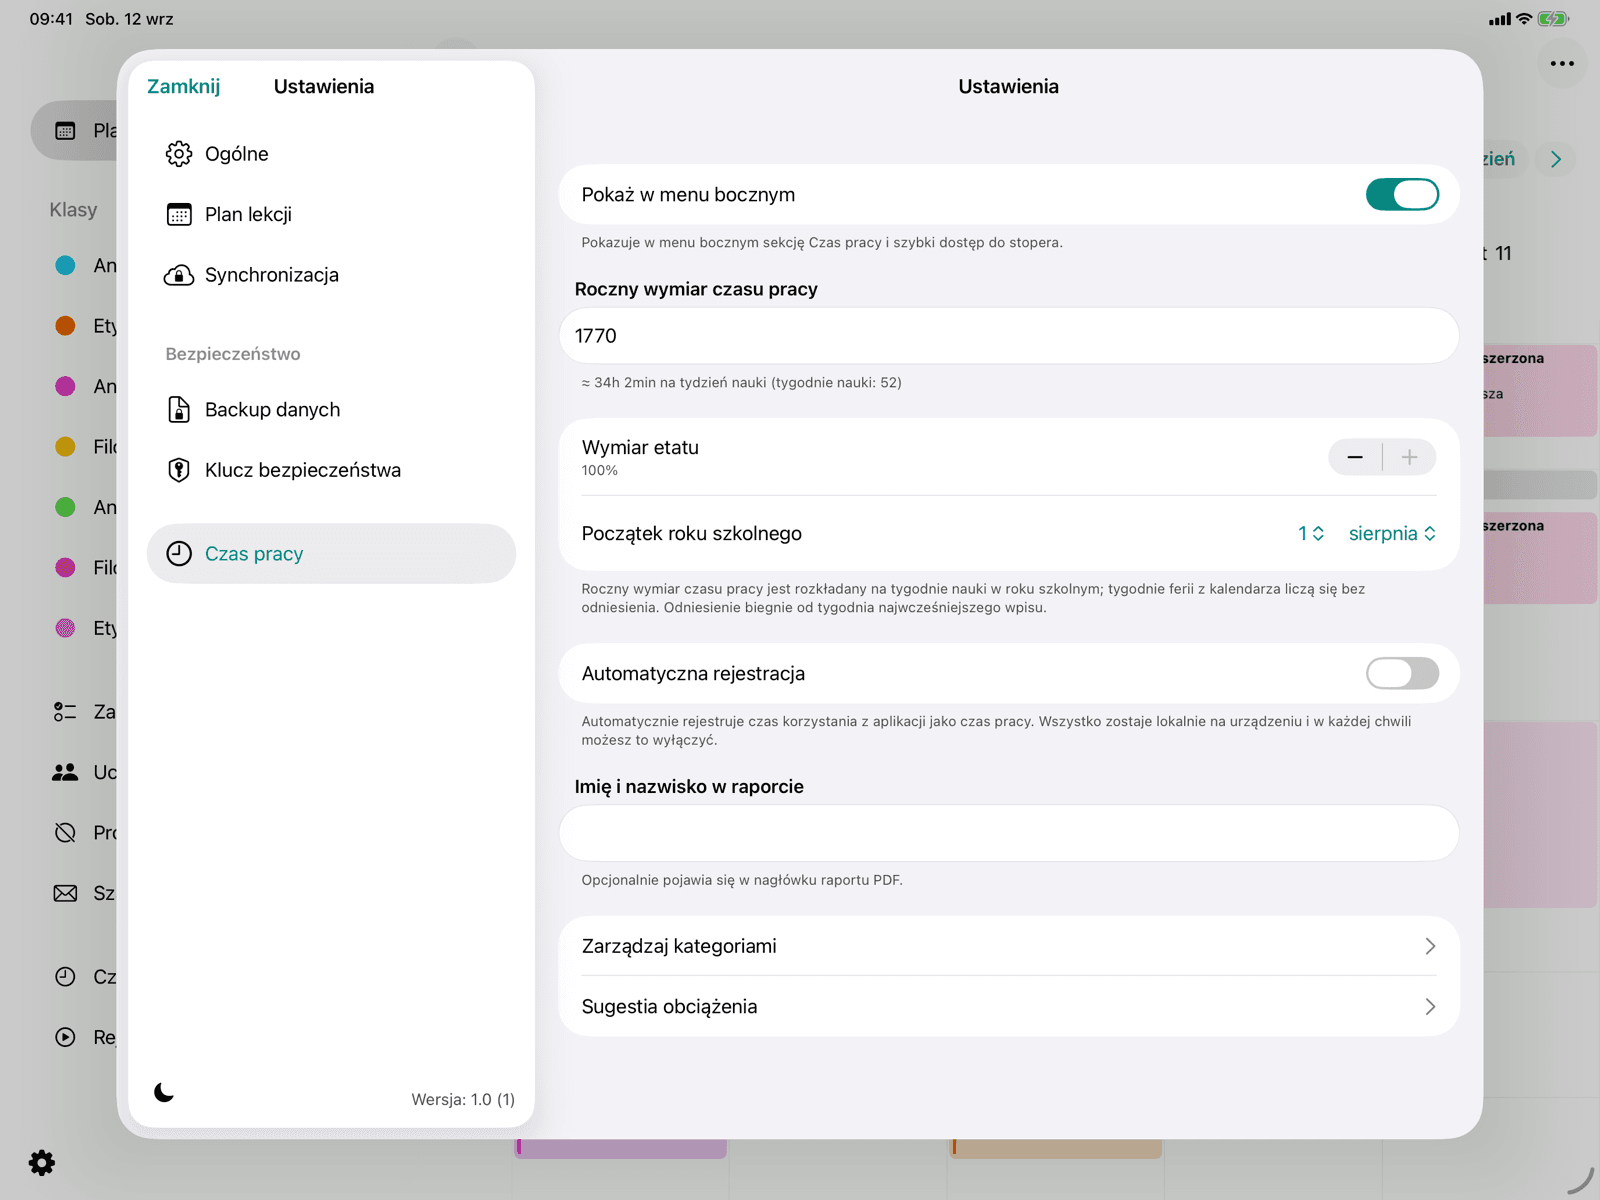Open the day picker showing 1
Viewport: 1600px width, 1200px height.
click(x=1311, y=534)
